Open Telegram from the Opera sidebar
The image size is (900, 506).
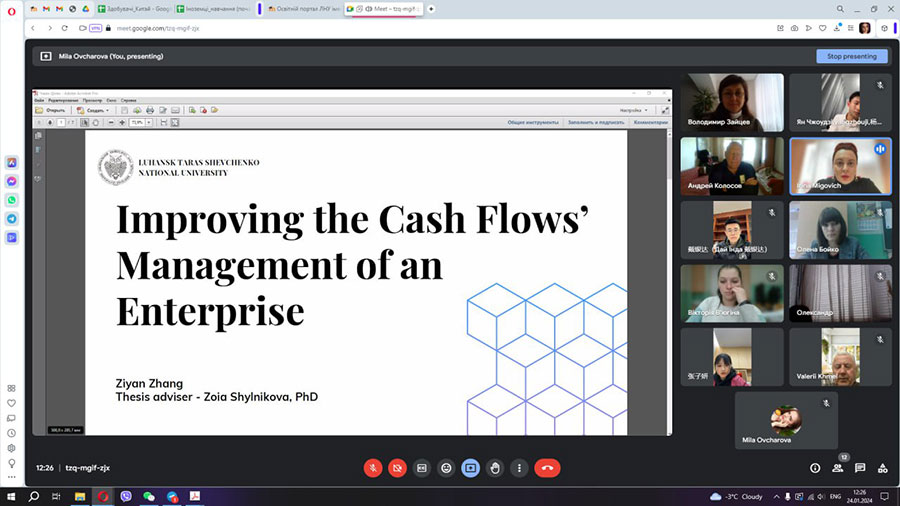pyautogui.click(x=11, y=218)
